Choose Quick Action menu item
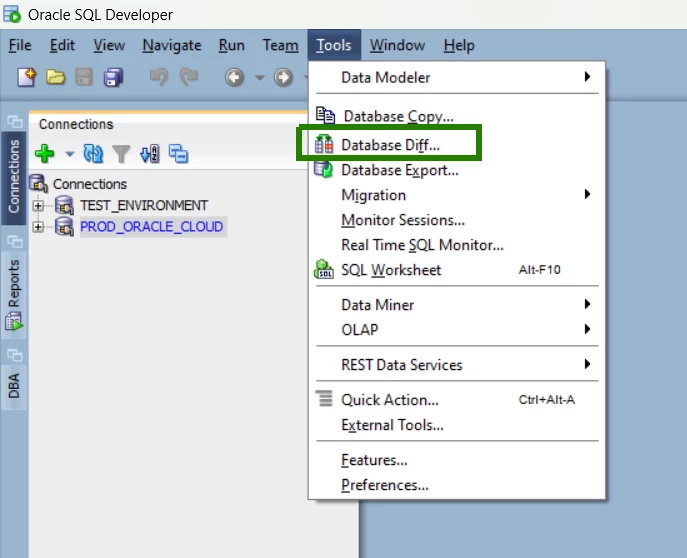Image resolution: width=687 pixels, height=558 pixels. click(x=457, y=400)
